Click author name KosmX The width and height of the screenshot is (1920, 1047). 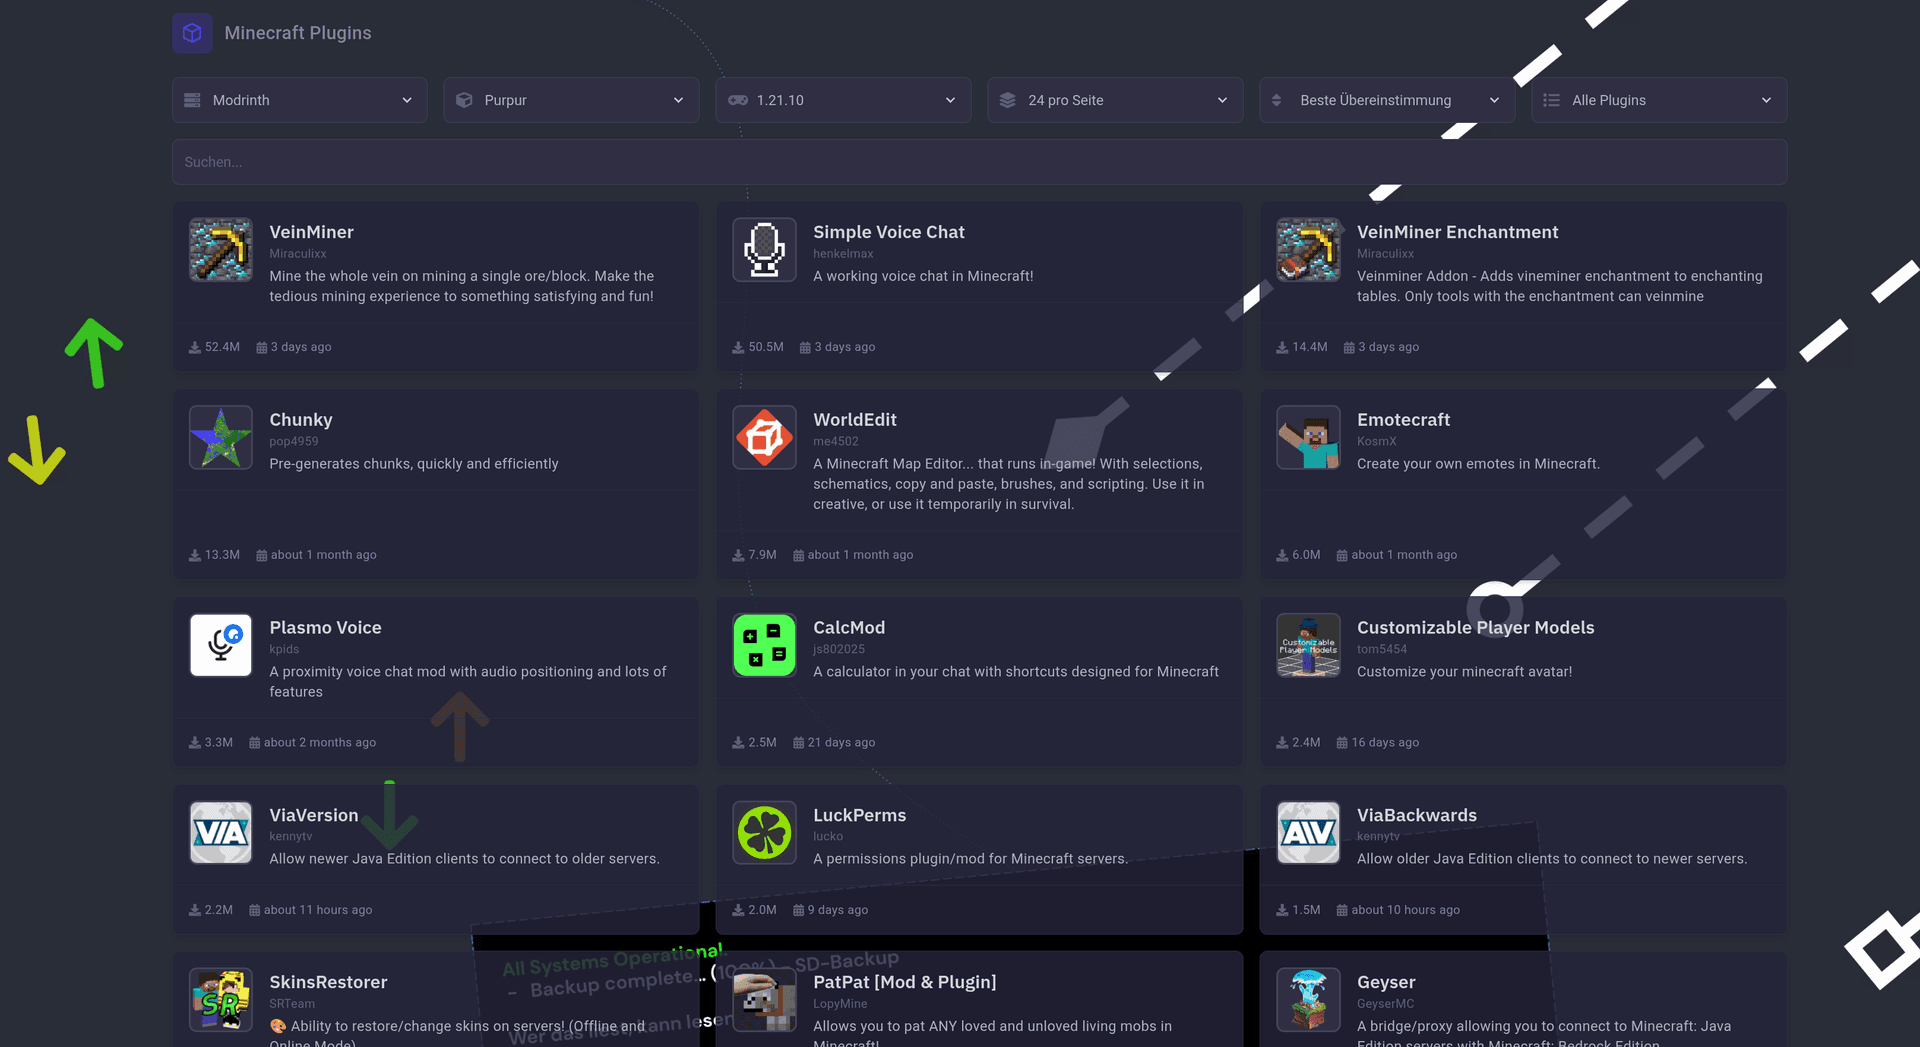(x=1376, y=442)
